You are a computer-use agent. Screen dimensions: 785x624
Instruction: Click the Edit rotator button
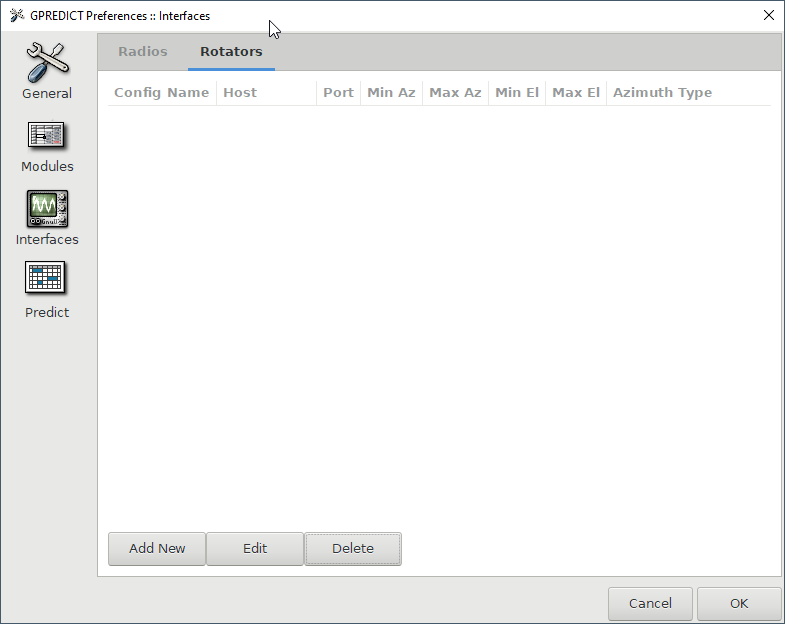coord(255,549)
